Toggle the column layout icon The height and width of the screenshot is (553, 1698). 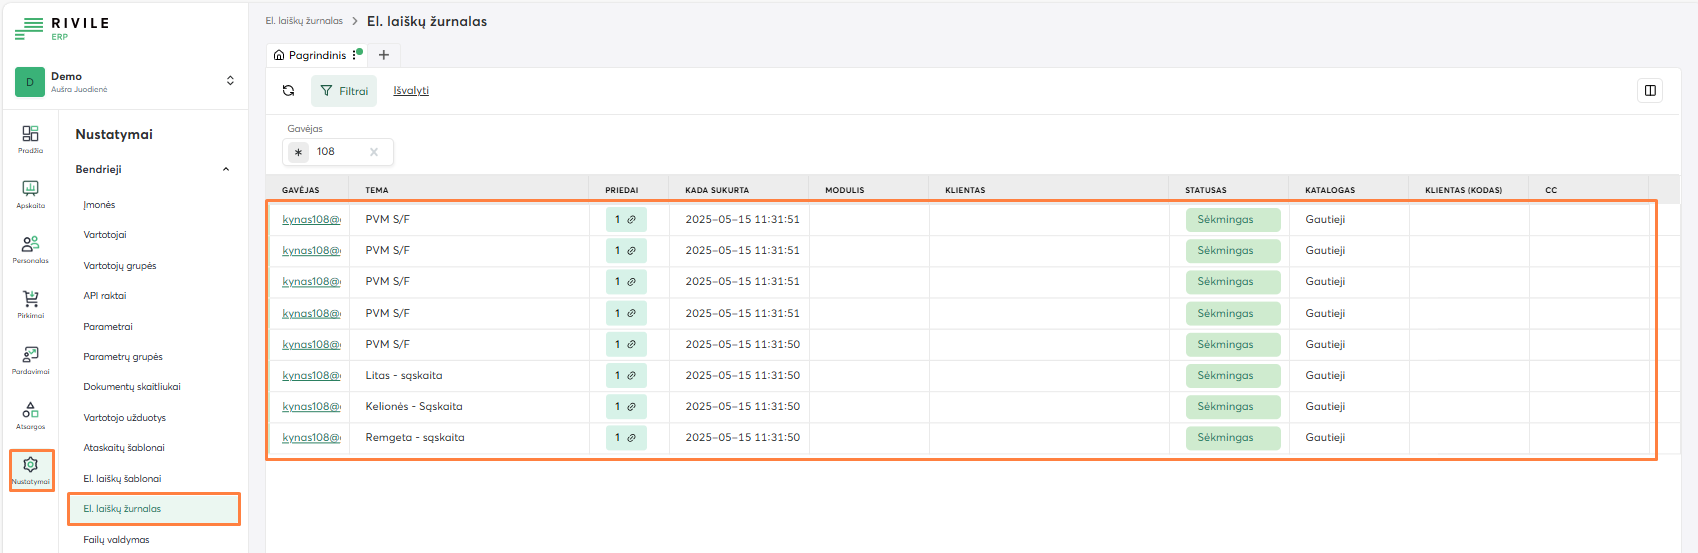click(1650, 91)
